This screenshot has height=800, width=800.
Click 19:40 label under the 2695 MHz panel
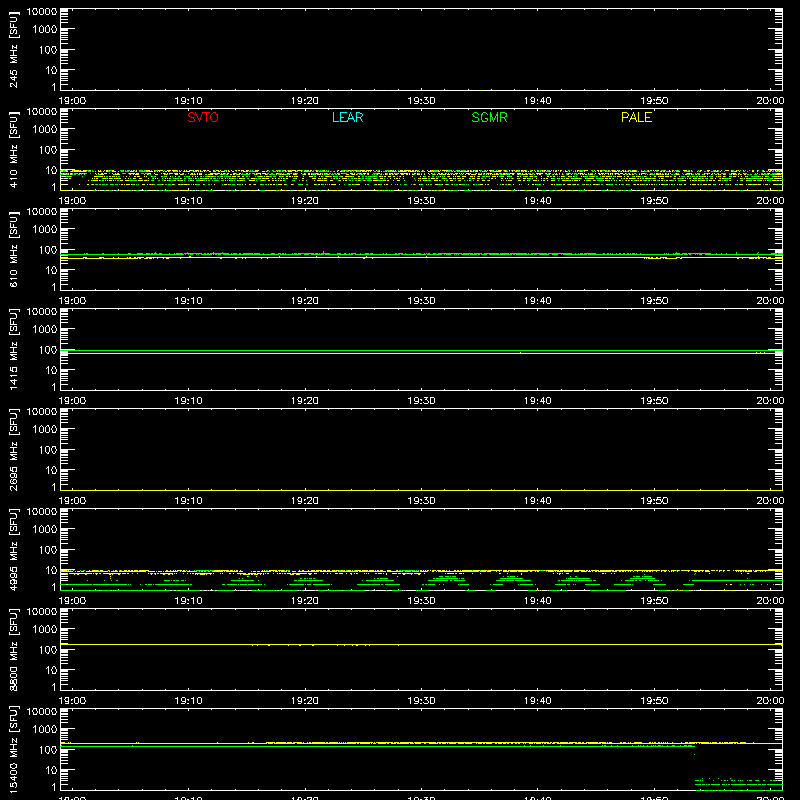(538, 501)
